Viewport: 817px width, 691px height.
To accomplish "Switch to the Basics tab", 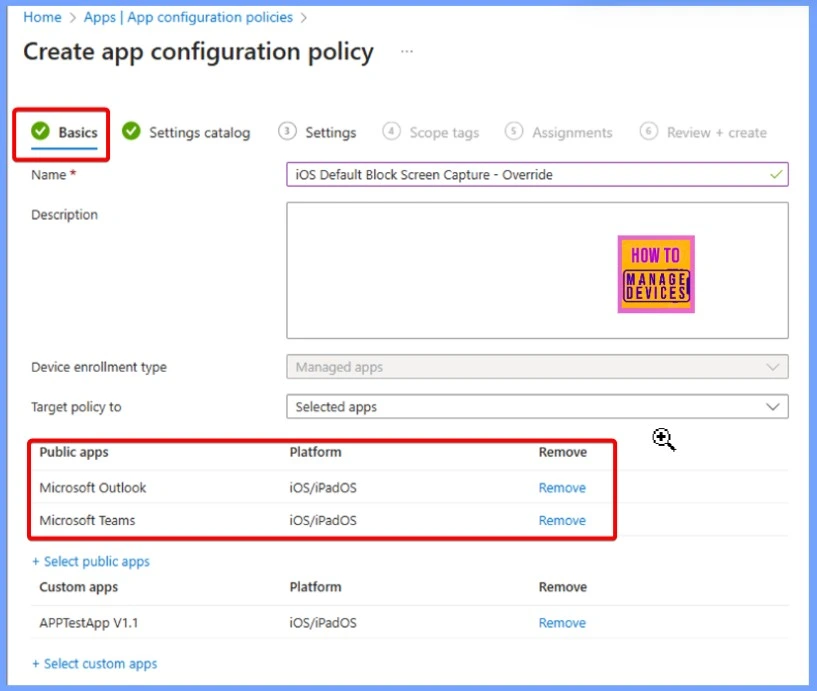I will pyautogui.click(x=64, y=132).
